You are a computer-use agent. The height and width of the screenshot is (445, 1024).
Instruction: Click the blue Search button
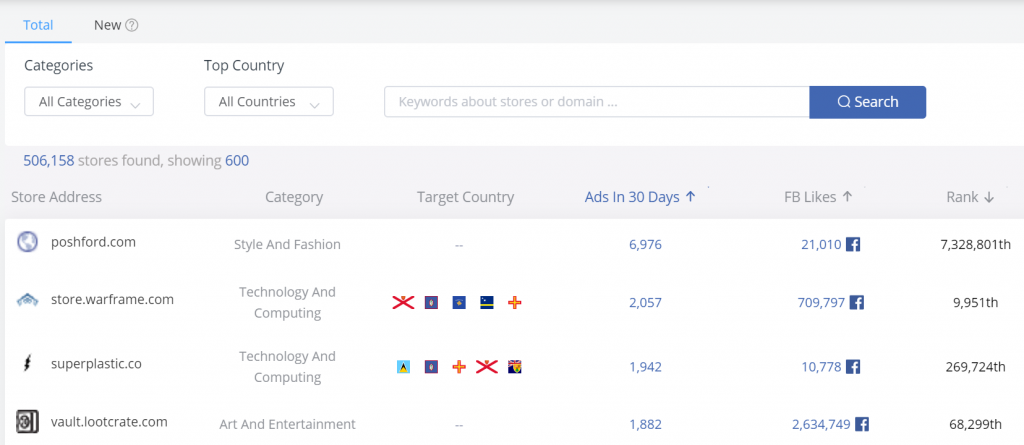pyautogui.click(x=867, y=102)
